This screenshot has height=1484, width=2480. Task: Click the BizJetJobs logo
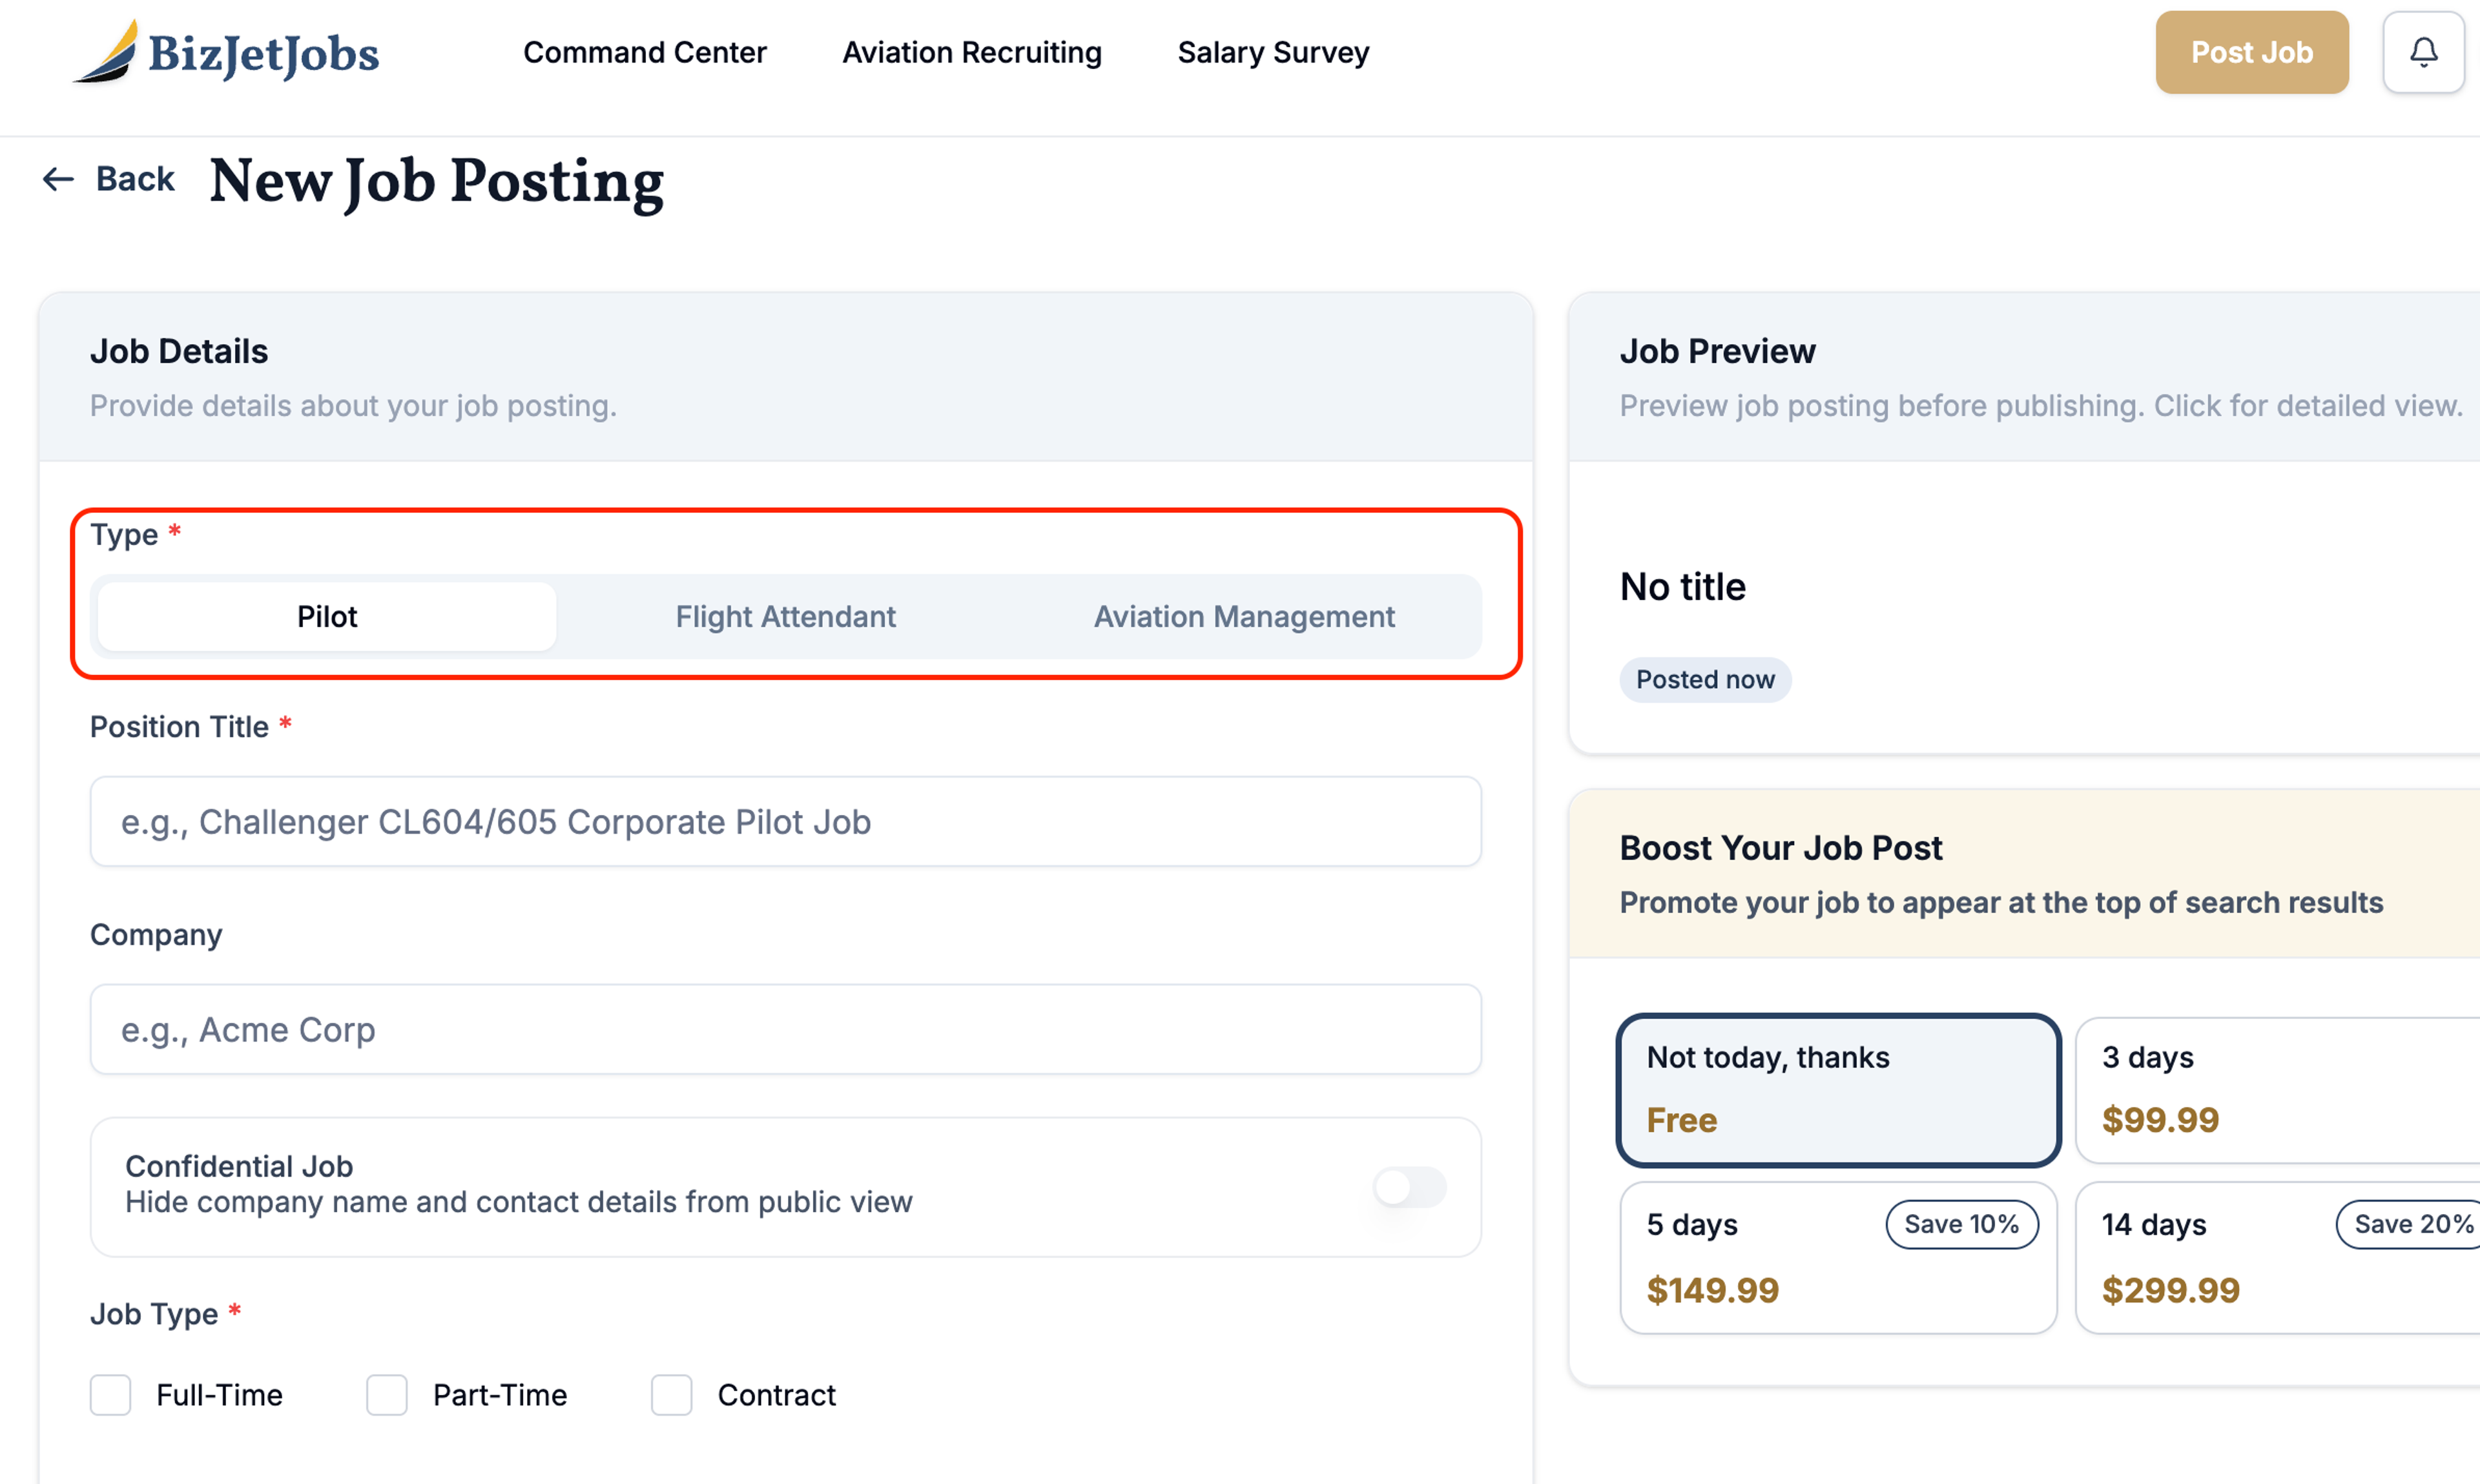(226, 52)
